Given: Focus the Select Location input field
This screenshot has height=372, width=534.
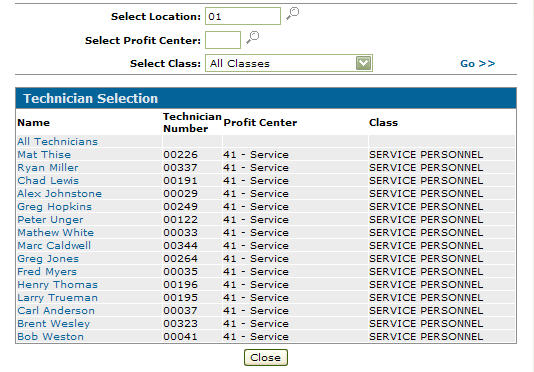Looking at the screenshot, I should [243, 16].
